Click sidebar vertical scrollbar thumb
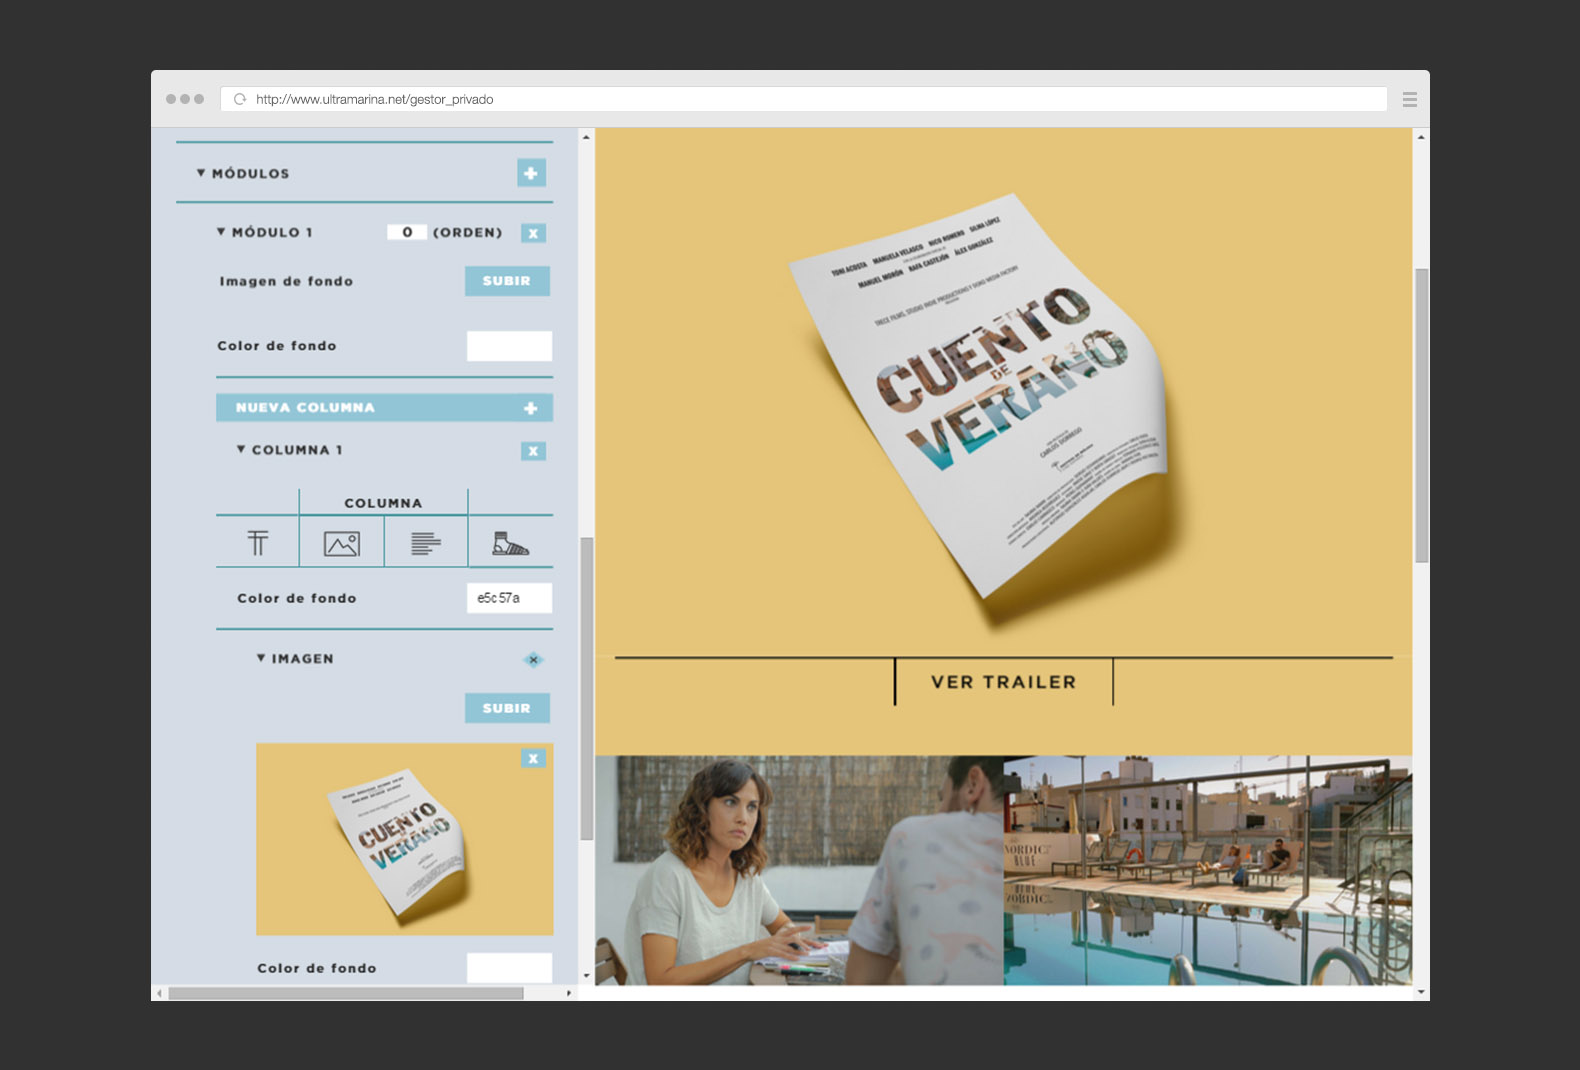Viewport: 1580px width, 1070px height. click(587, 689)
